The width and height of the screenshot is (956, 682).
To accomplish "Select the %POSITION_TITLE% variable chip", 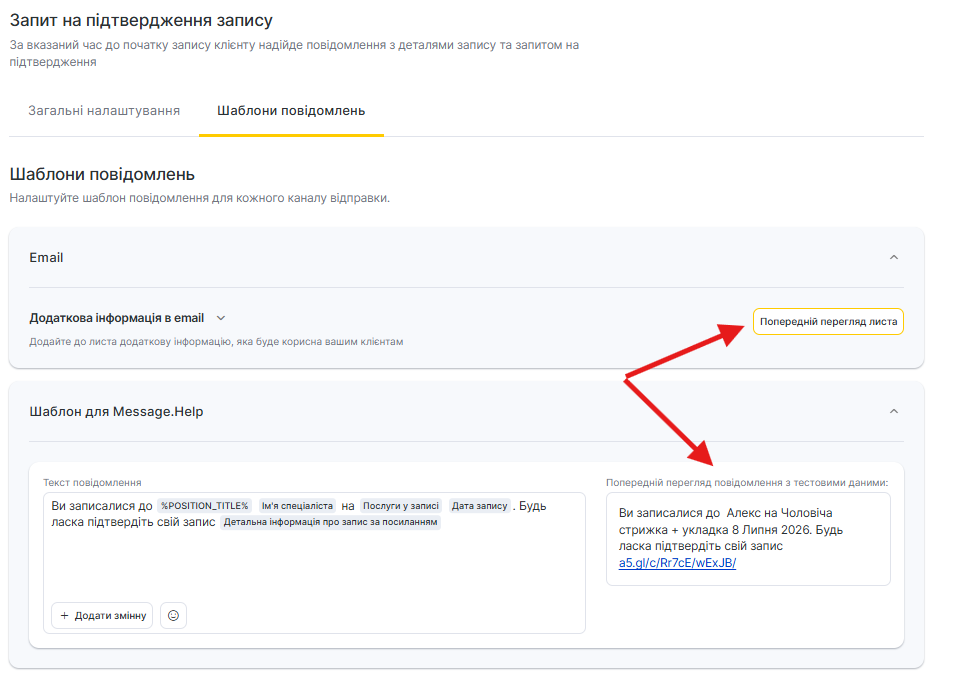I will tap(205, 506).
